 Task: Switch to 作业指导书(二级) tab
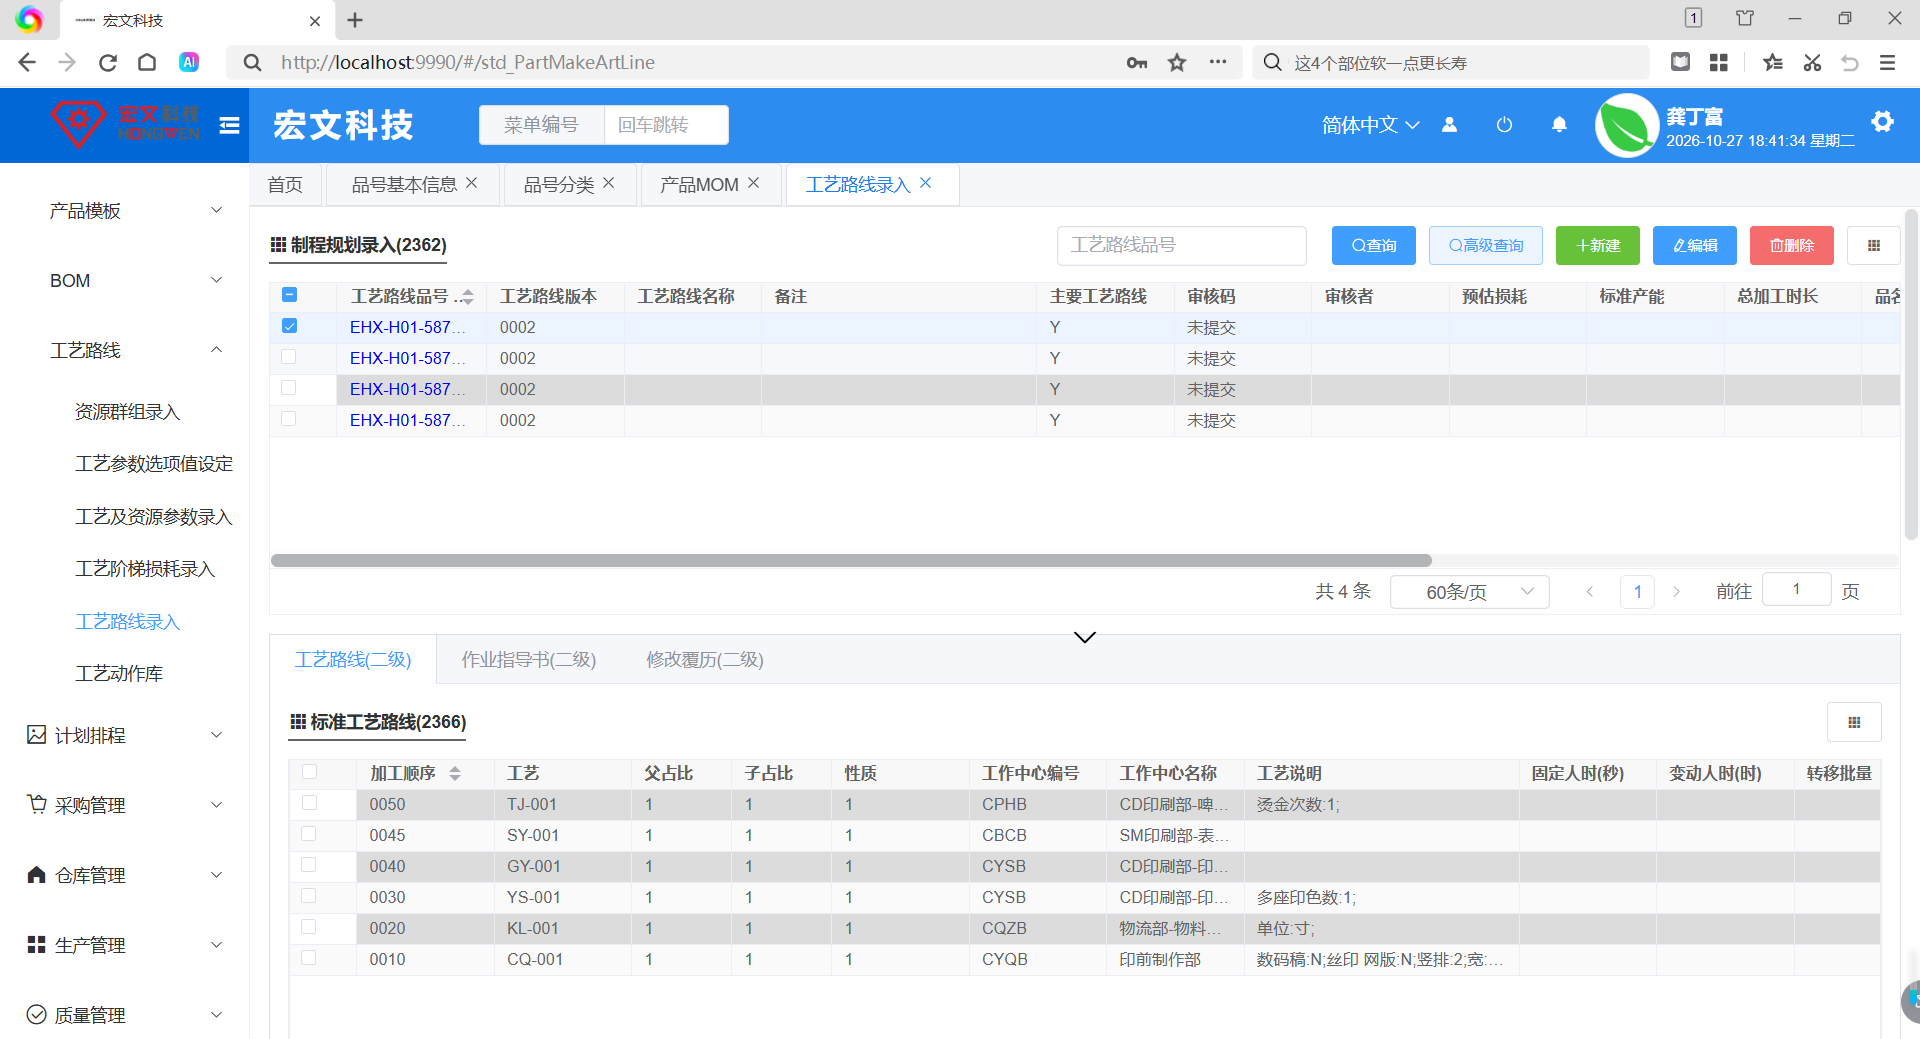(528, 659)
